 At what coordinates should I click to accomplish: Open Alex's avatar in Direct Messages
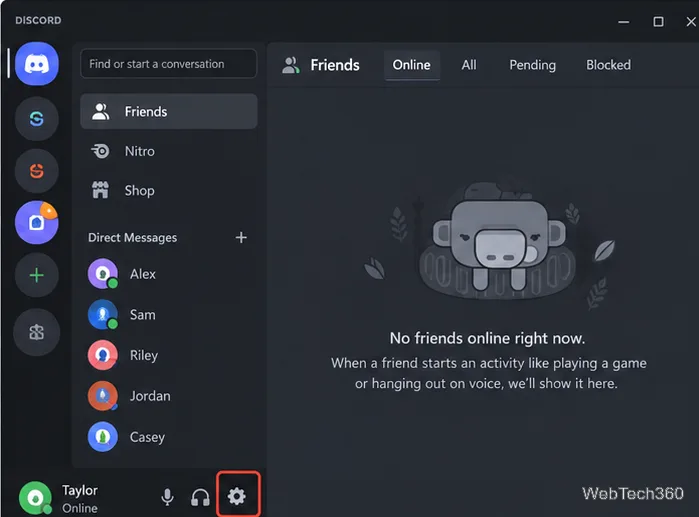coord(103,274)
